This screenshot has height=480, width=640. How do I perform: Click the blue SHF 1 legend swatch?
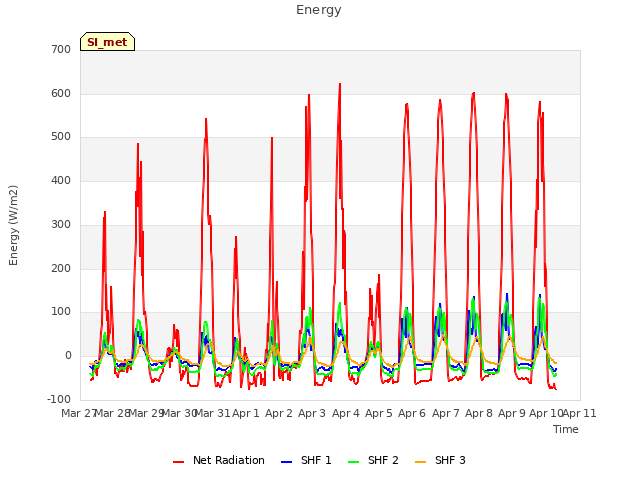[287, 462]
